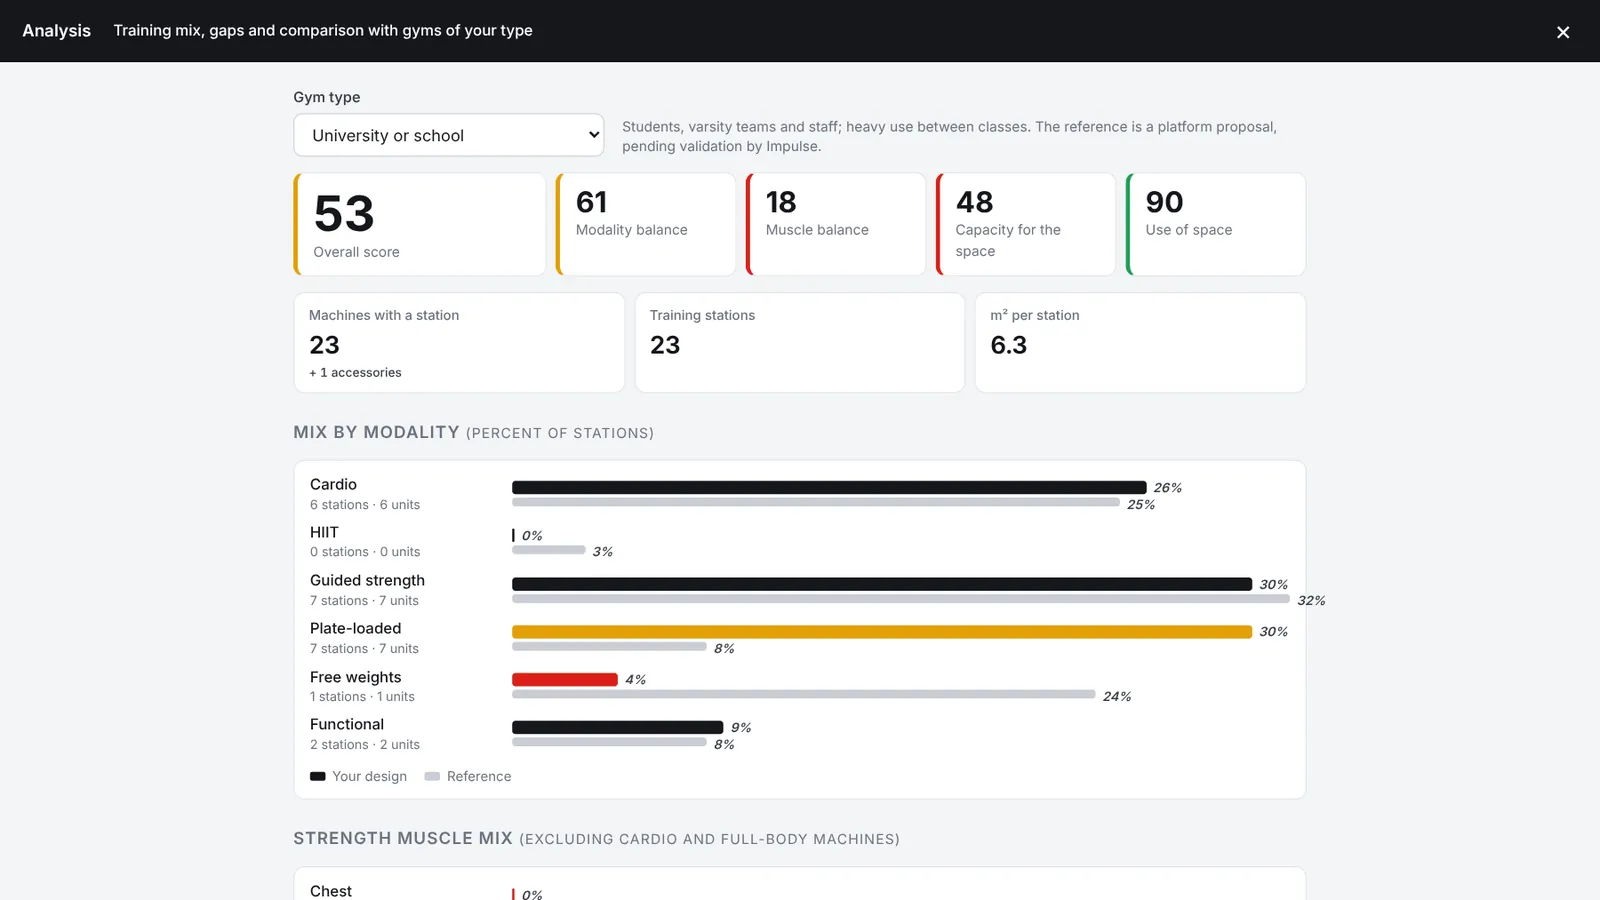Viewport: 1600px width, 900px height.
Task: Click the m² per station tile
Action: [x=1140, y=342]
